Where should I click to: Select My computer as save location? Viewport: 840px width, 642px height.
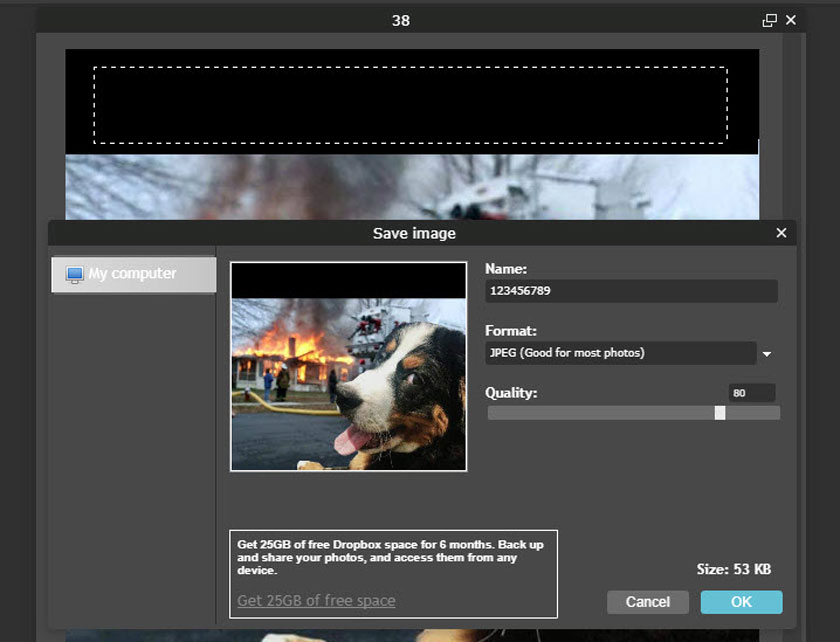click(134, 274)
